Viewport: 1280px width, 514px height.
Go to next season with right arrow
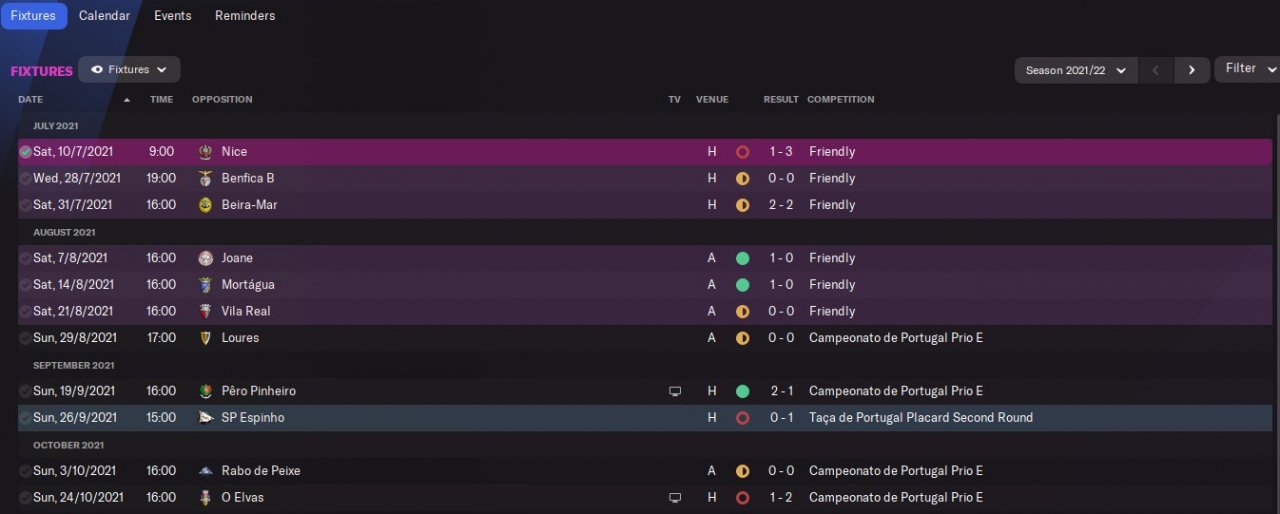(1191, 70)
